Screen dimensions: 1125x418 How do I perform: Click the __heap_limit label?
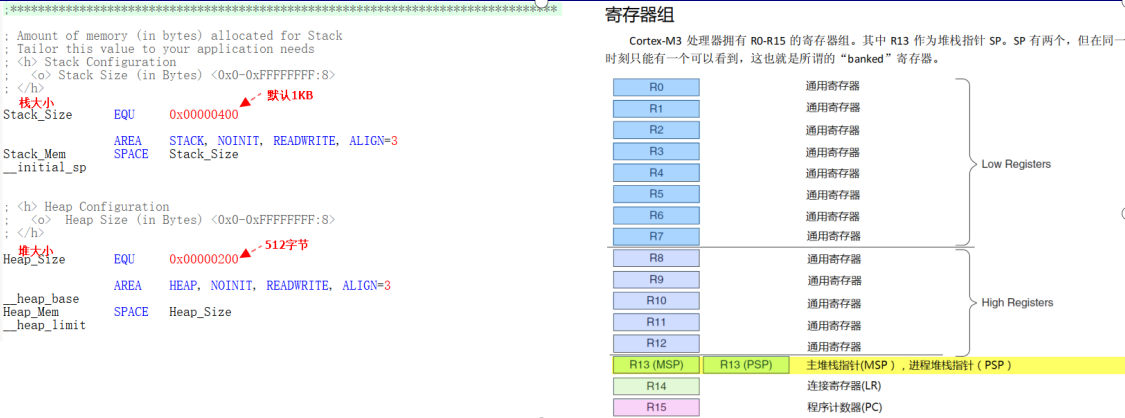point(44,326)
